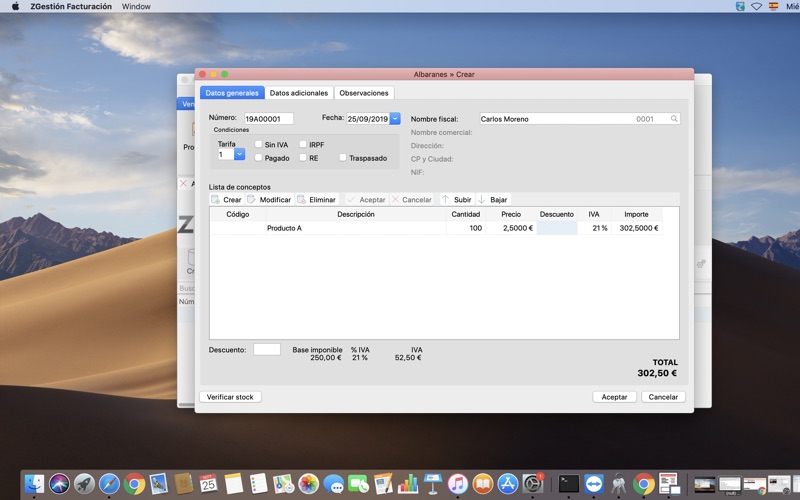Open iTunes in the dock
The height and width of the screenshot is (500, 800).
458,484
